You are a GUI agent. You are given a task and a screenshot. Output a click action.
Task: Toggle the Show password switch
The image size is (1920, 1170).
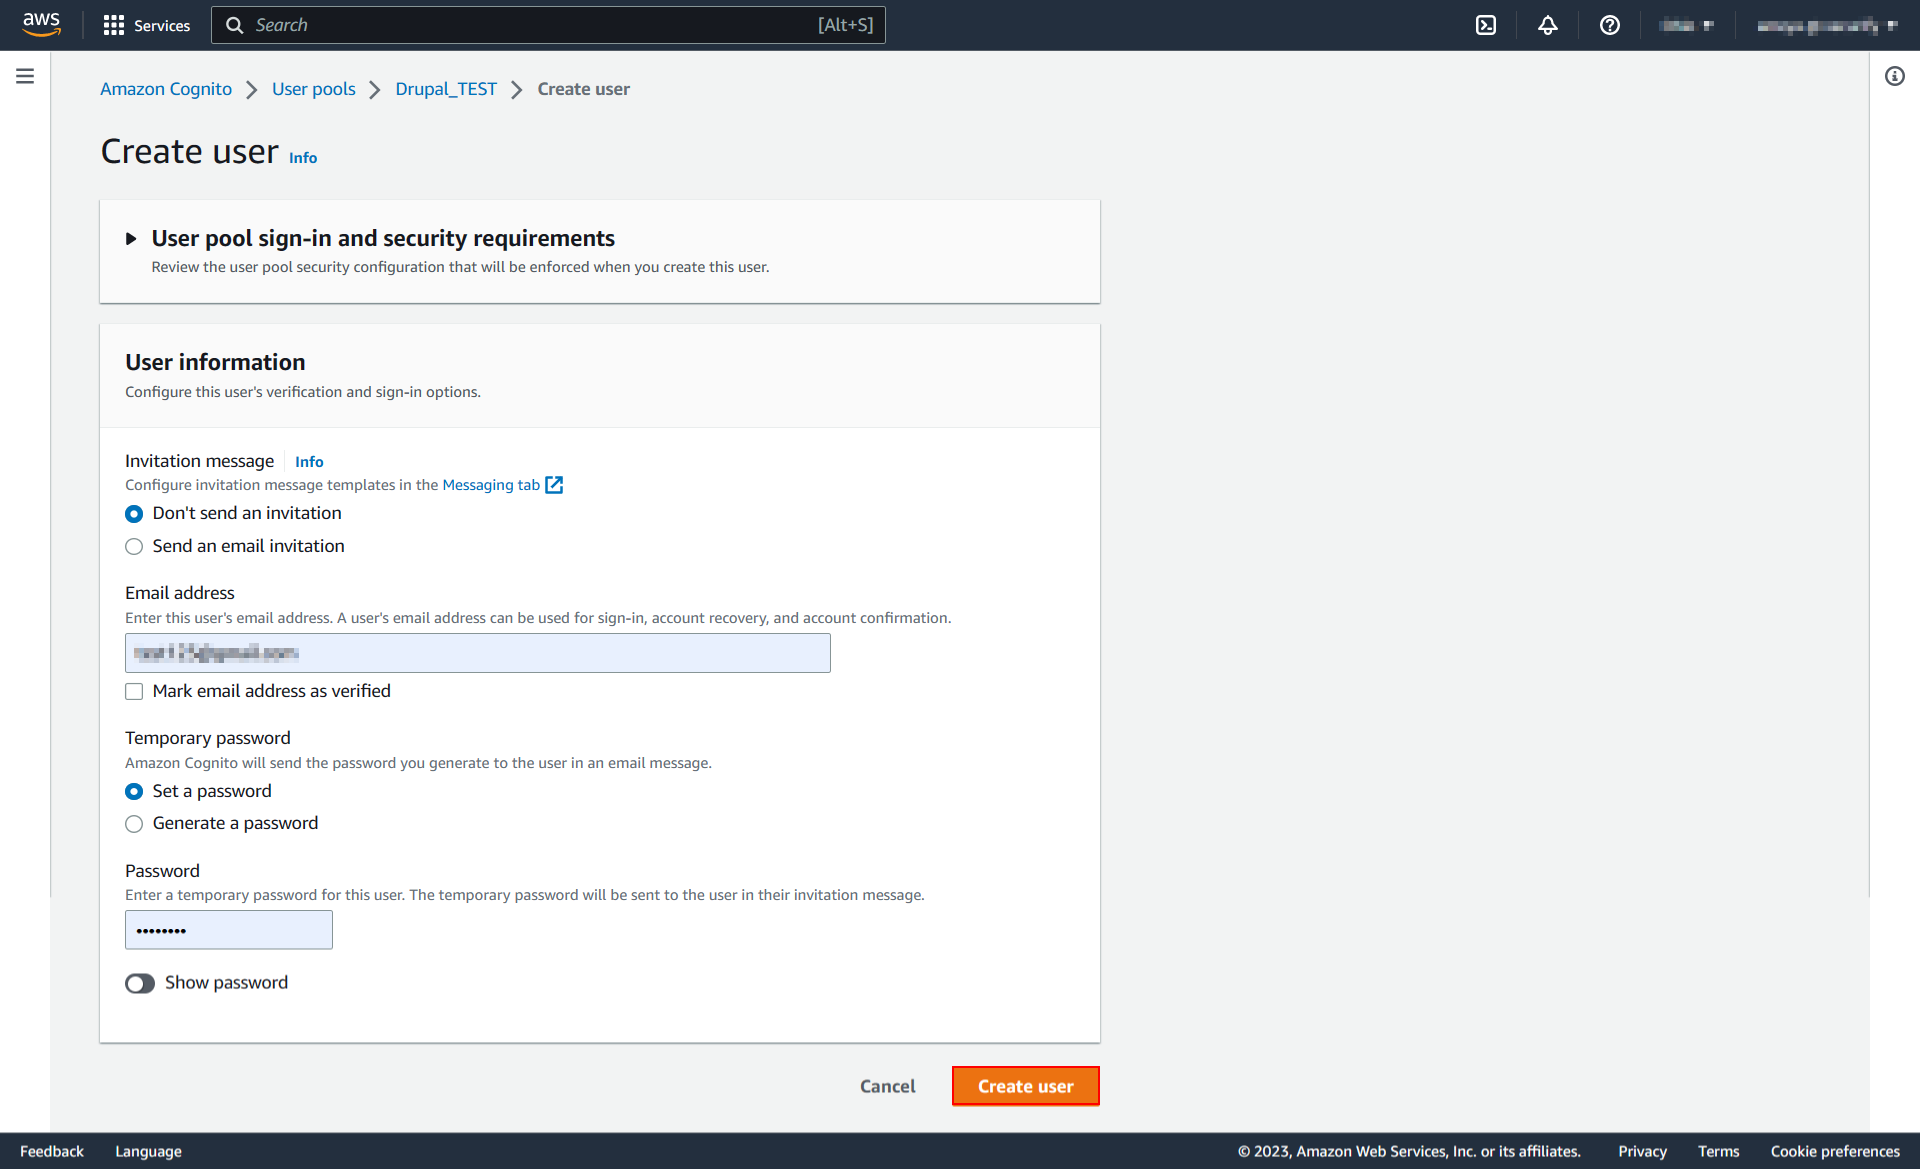pyautogui.click(x=140, y=983)
